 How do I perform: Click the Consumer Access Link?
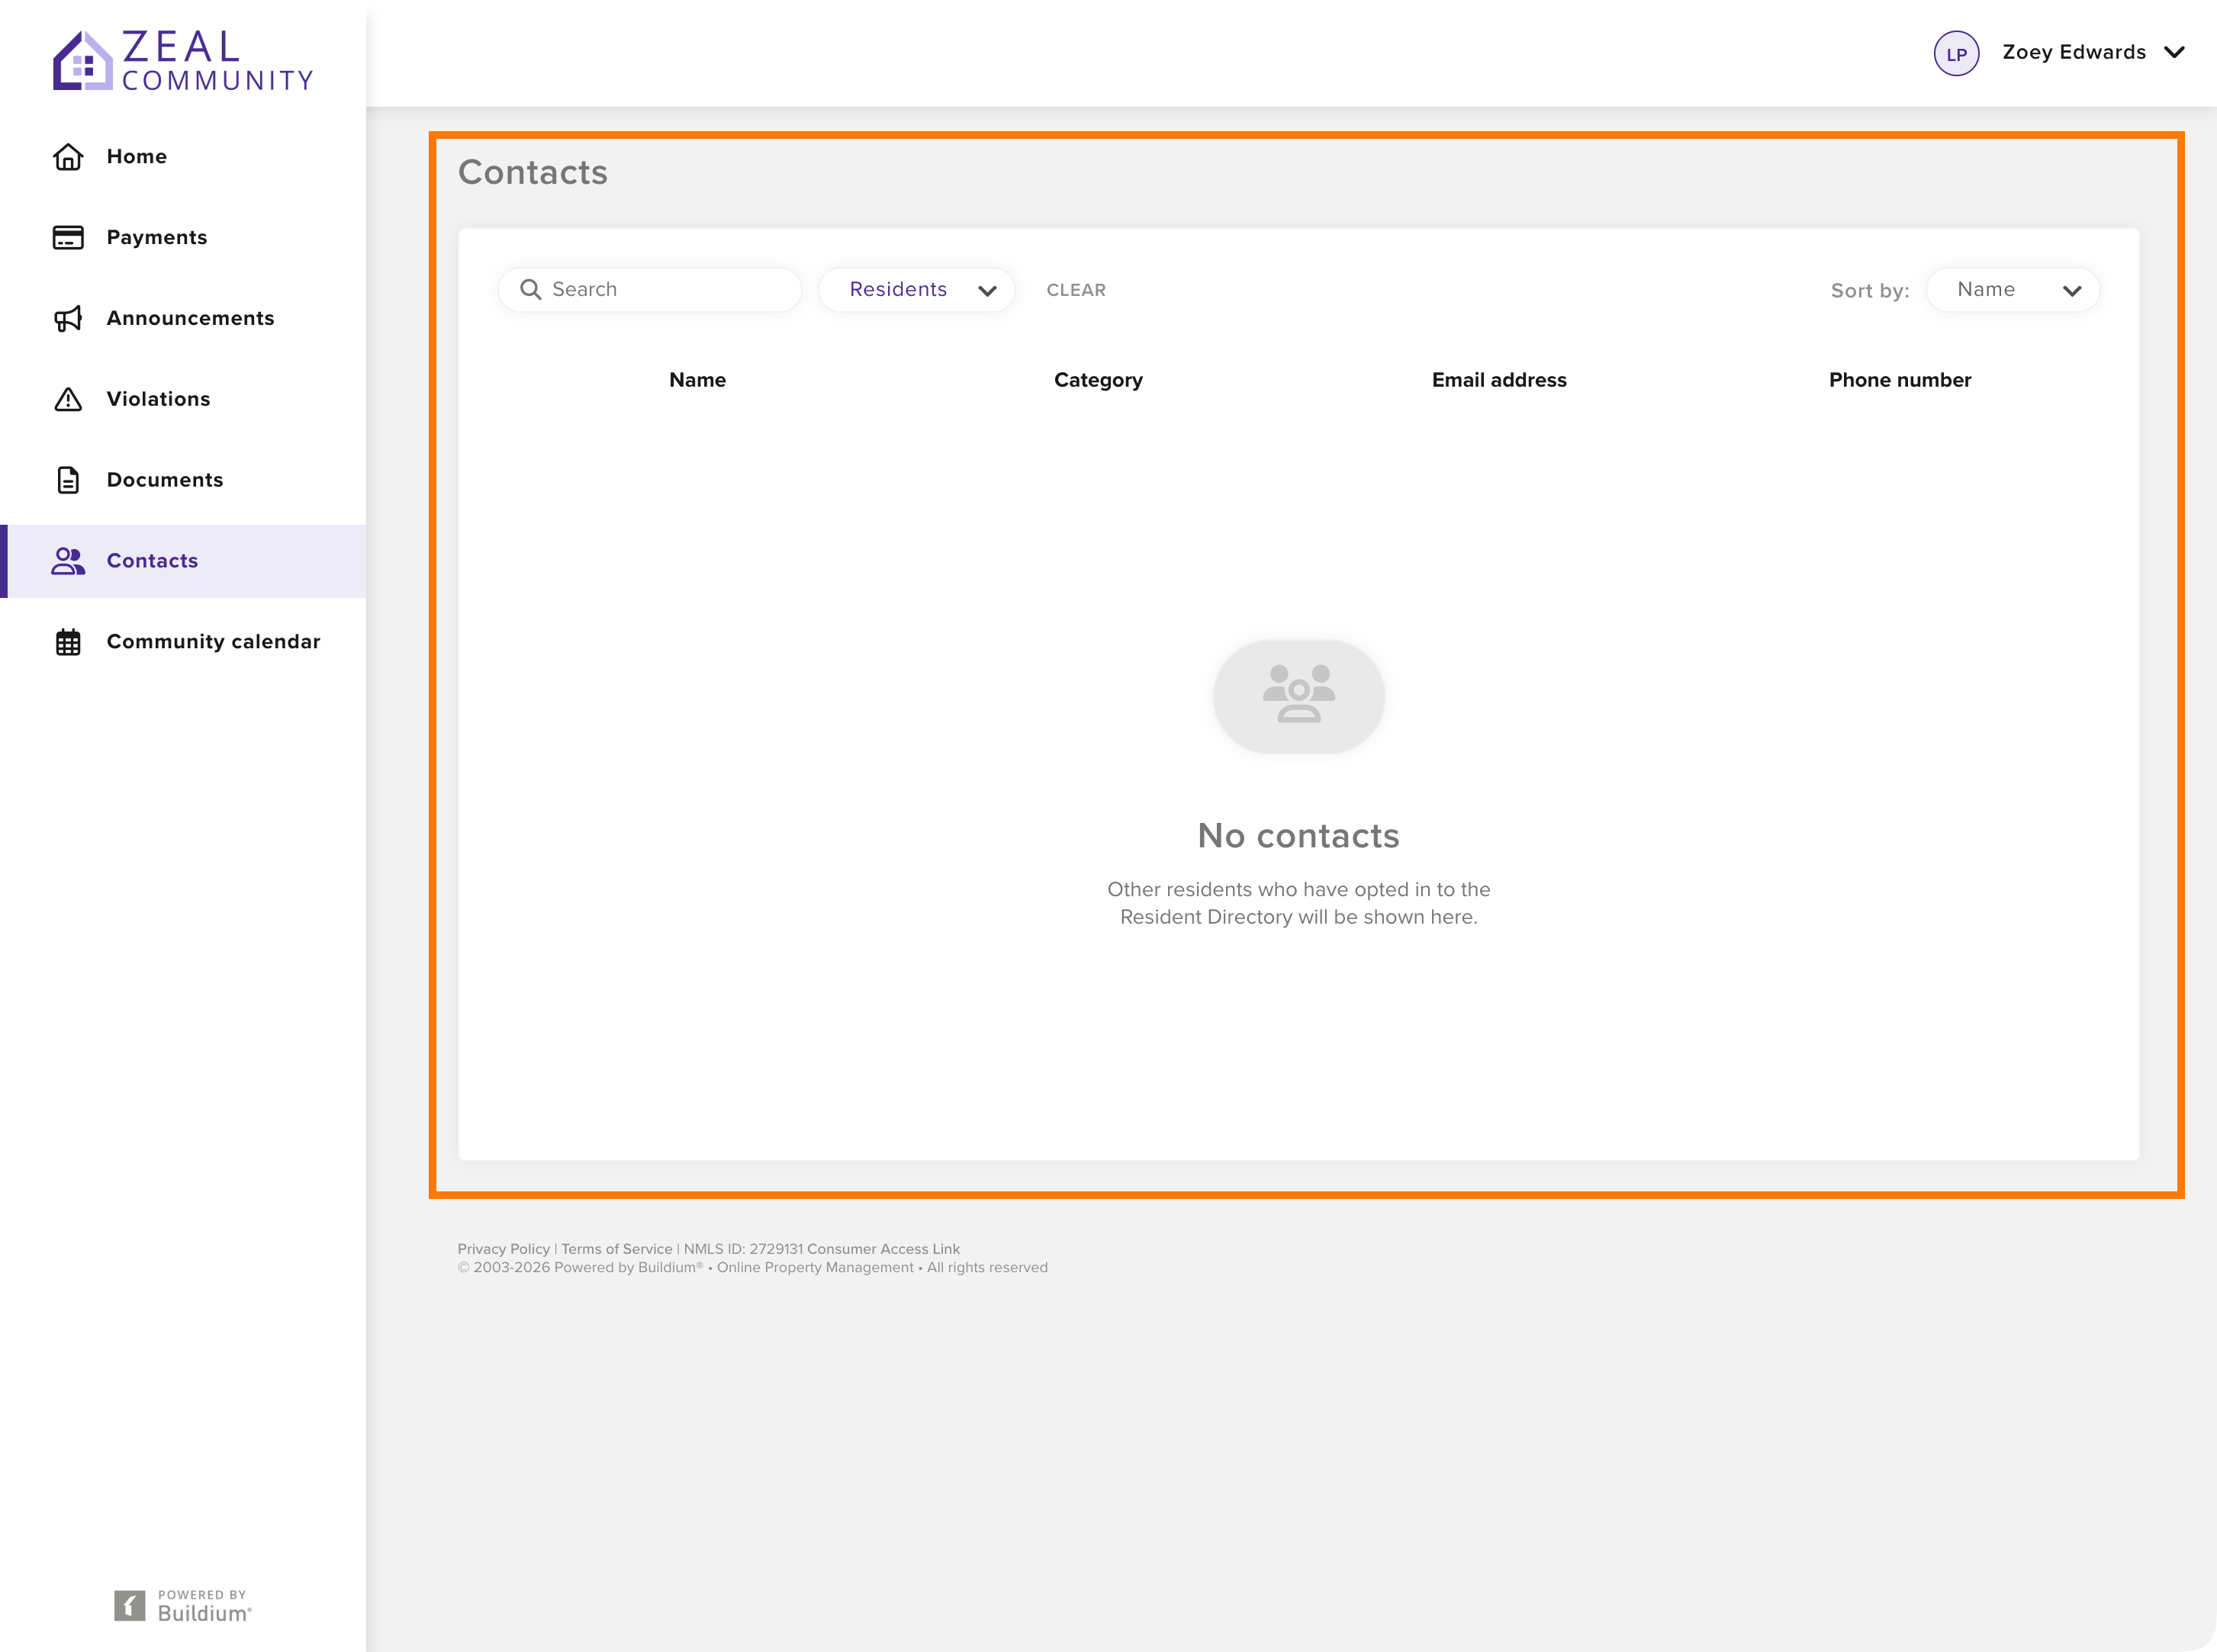(883, 1249)
